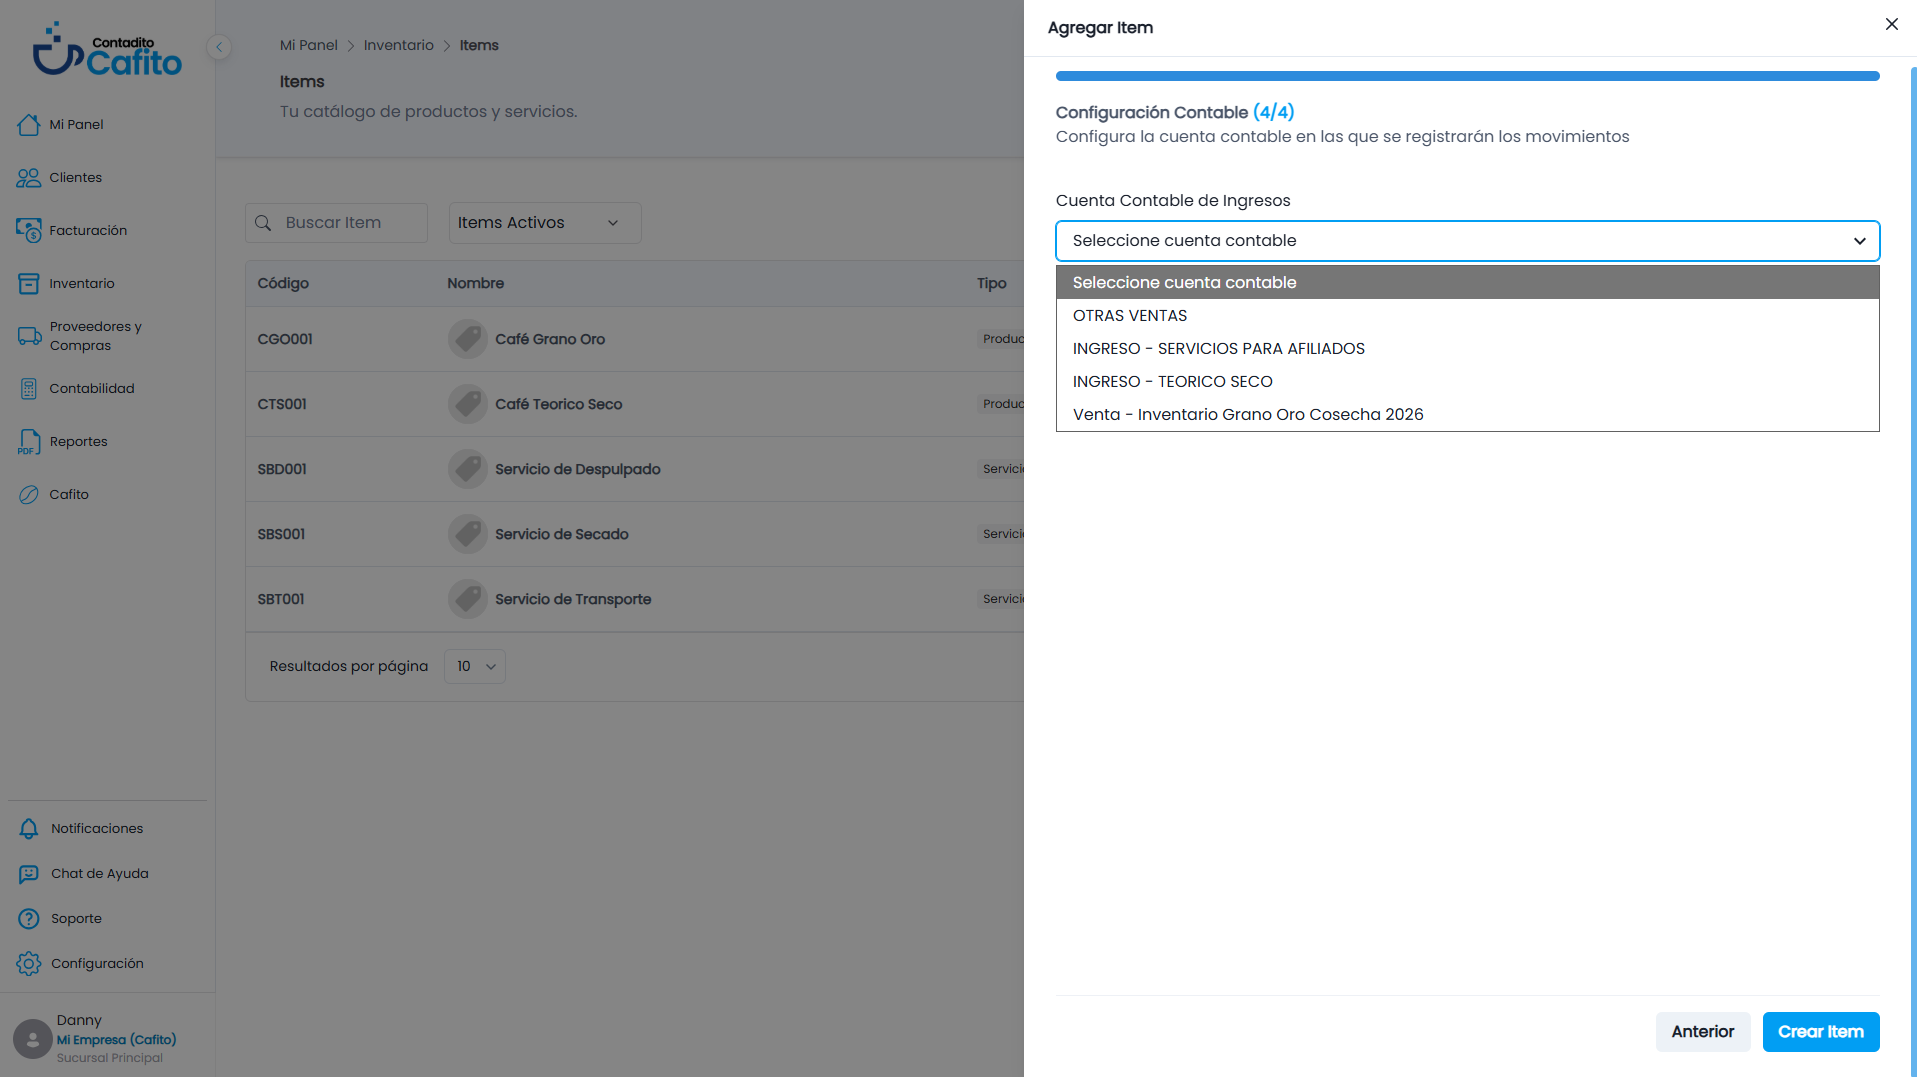Select INGRESO - TEORICO SECO option

point(1467,382)
